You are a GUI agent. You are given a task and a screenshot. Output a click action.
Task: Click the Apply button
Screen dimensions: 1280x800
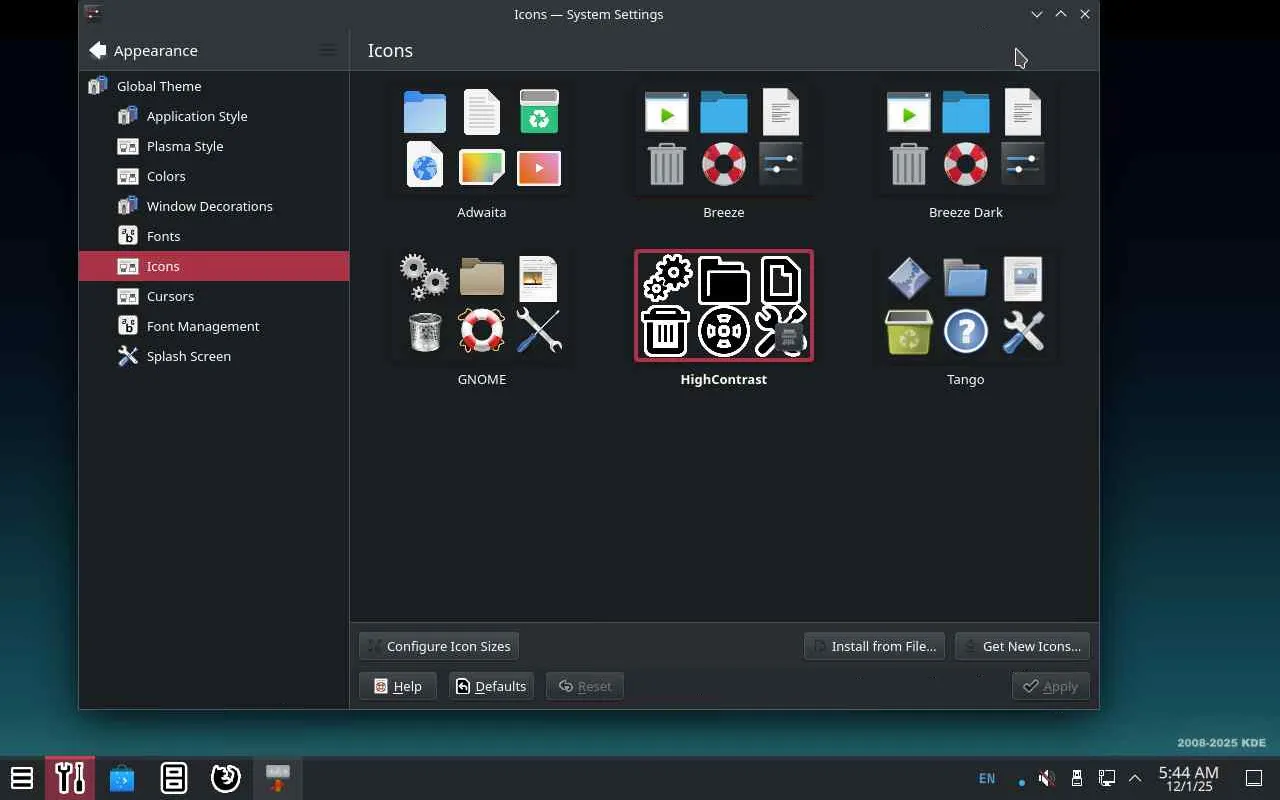point(1050,686)
